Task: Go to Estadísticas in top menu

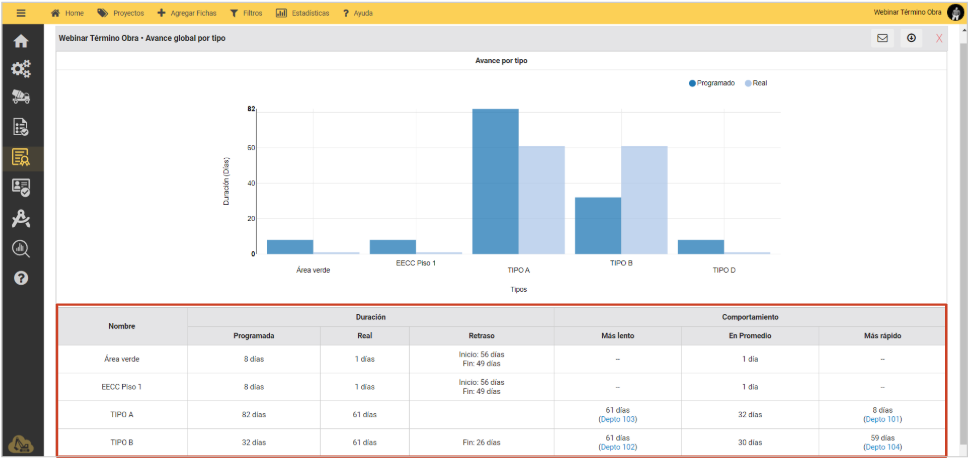Action: tap(304, 13)
